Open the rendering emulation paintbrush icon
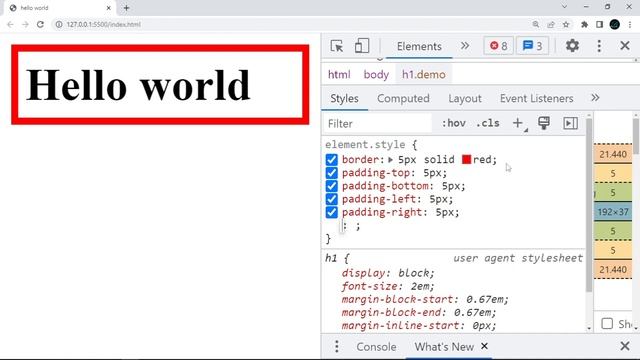The height and width of the screenshot is (360, 640). click(x=544, y=123)
